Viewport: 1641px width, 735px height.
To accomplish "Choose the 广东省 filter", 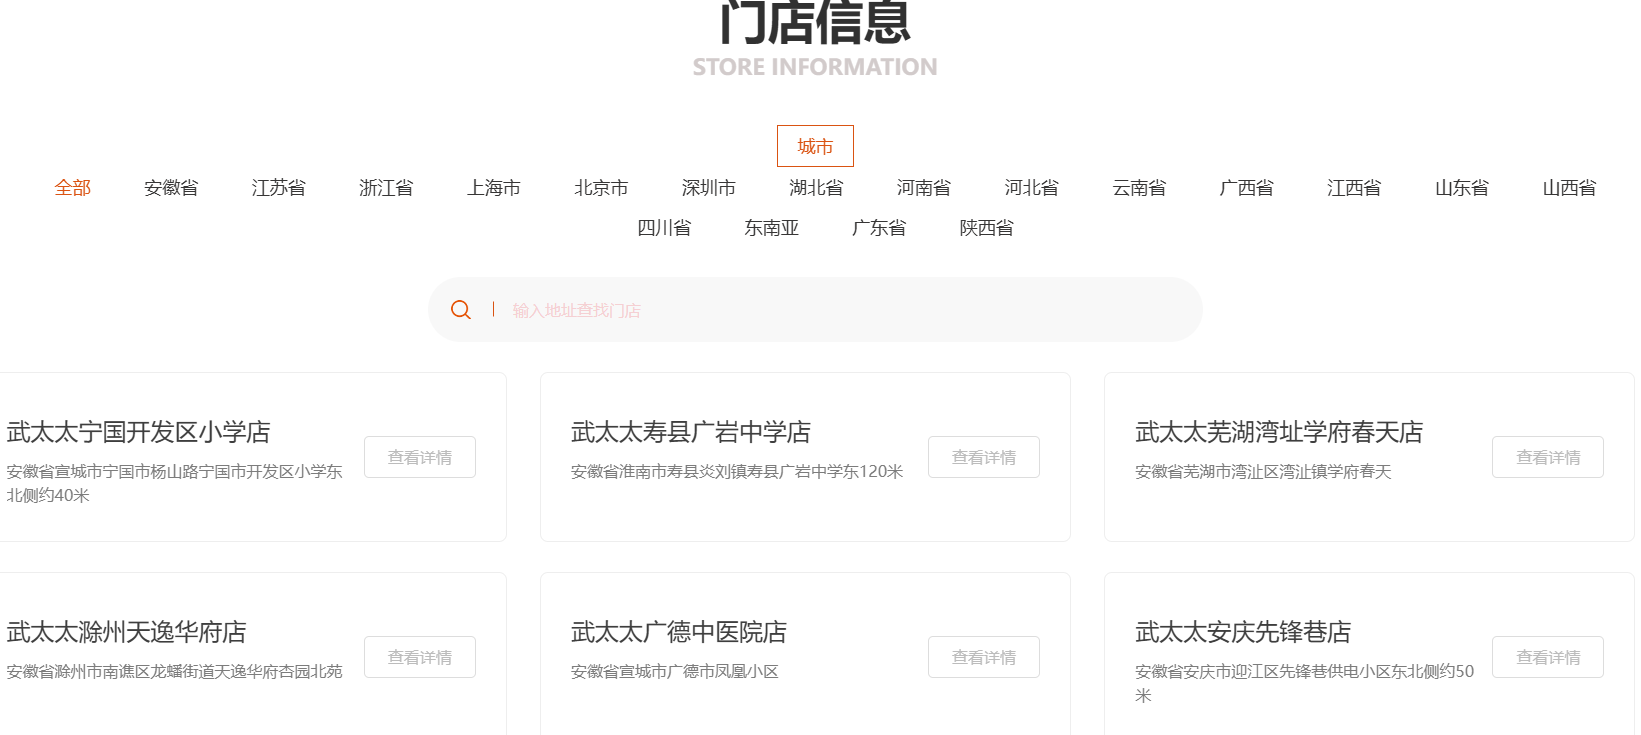I will [879, 228].
